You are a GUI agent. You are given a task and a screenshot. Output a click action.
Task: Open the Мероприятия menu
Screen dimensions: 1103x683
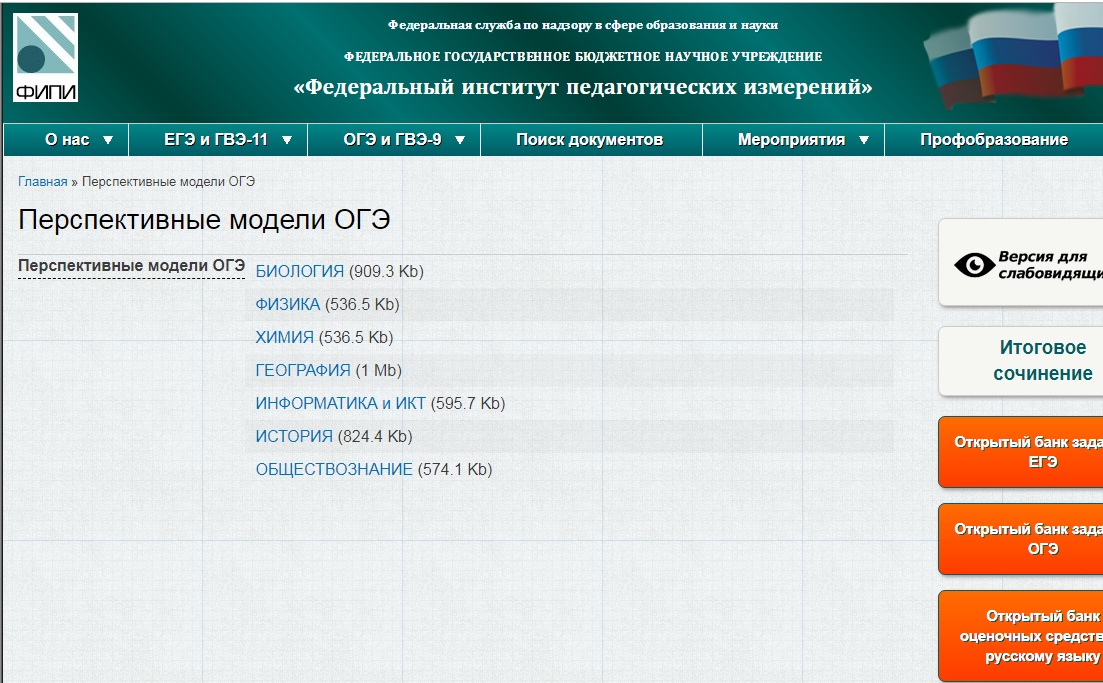[793, 139]
